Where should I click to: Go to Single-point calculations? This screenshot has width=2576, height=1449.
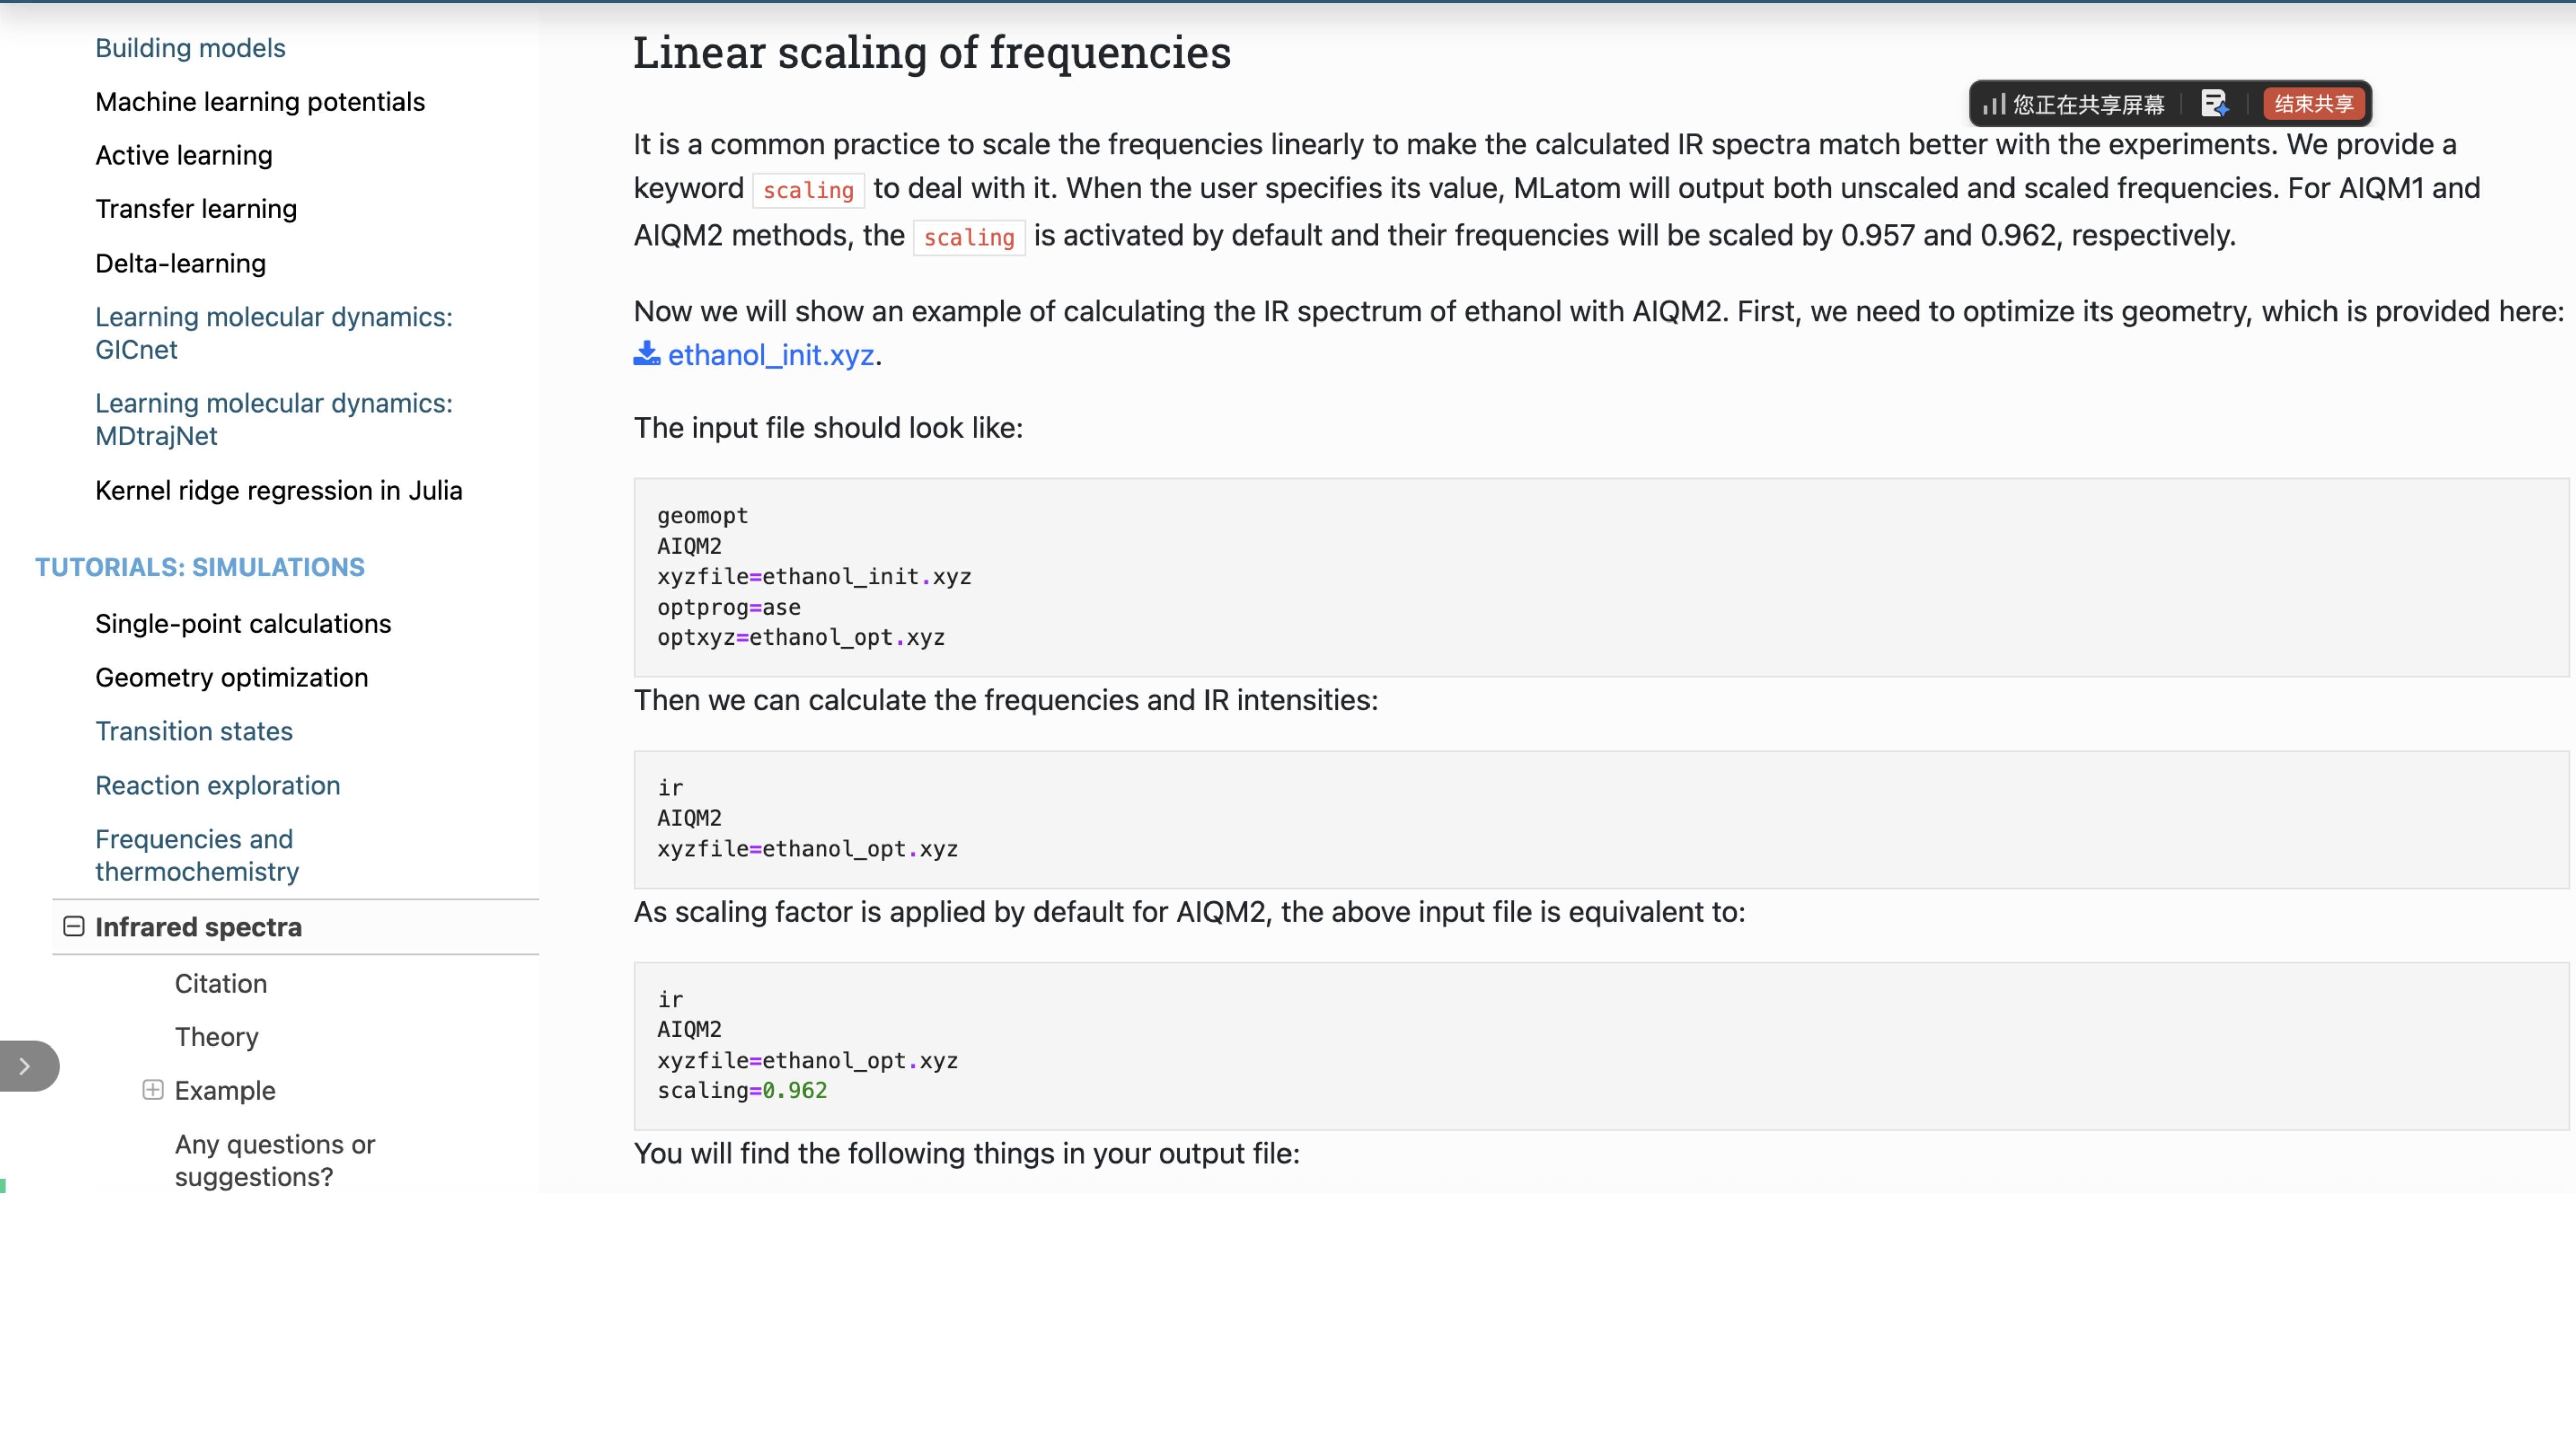[243, 624]
